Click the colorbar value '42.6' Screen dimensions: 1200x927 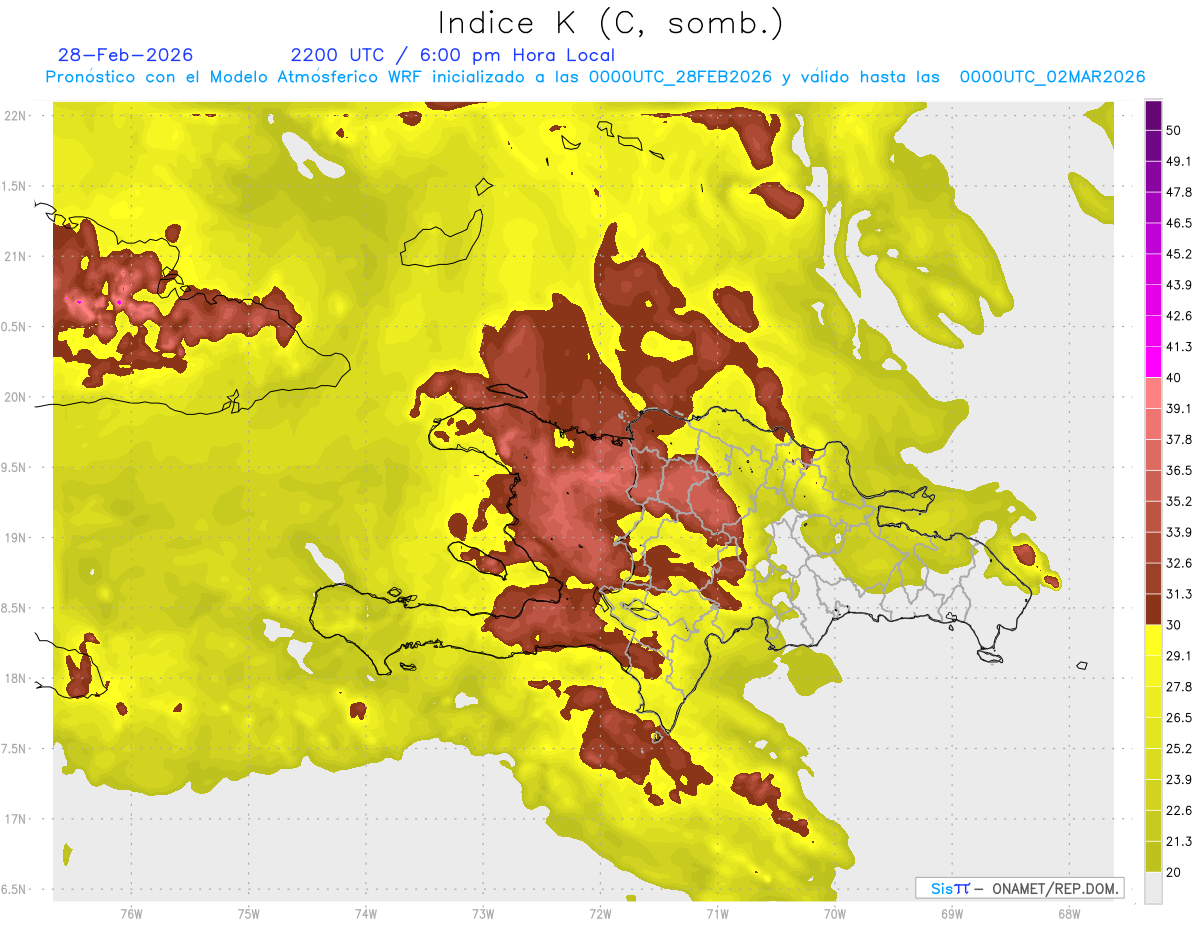pos(1179,316)
